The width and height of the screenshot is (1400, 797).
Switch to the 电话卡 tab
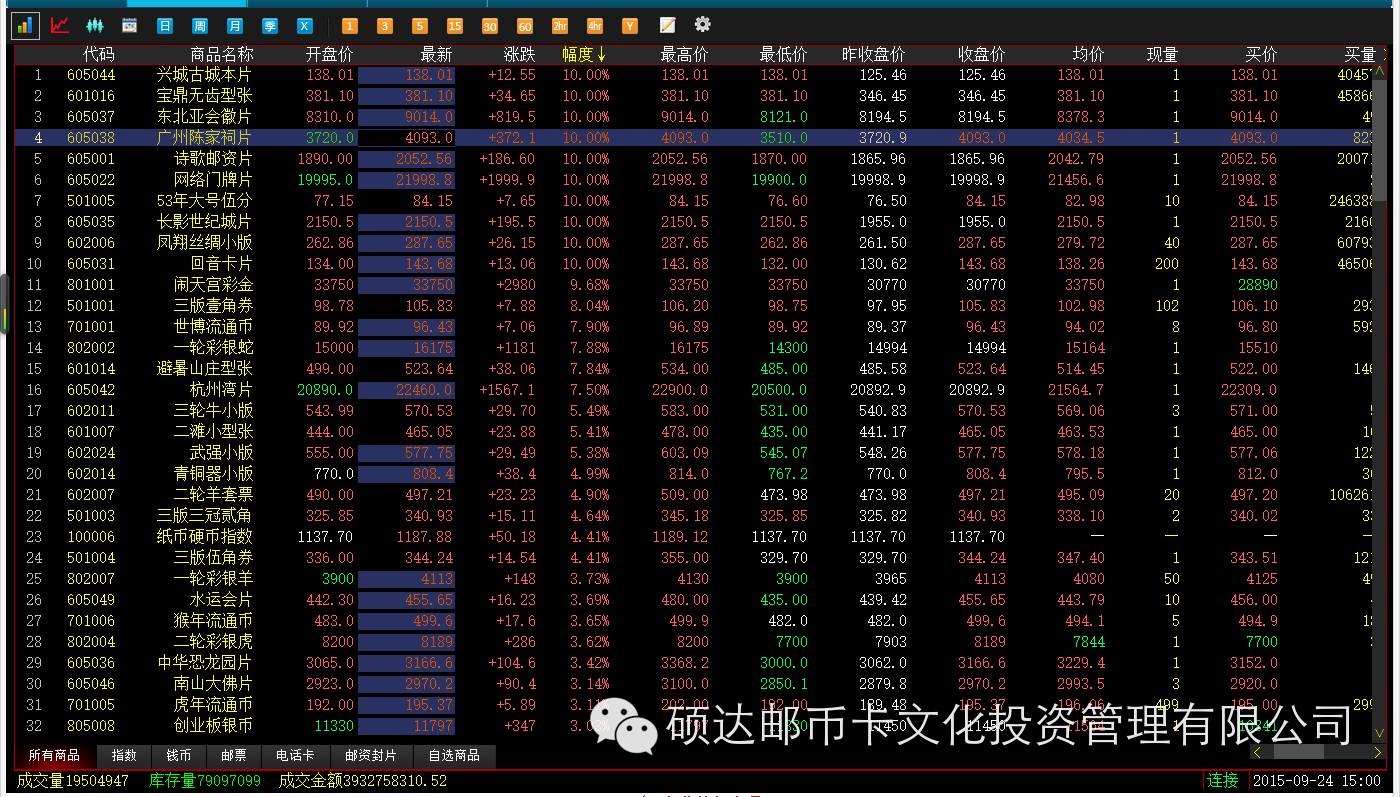pyautogui.click(x=295, y=756)
